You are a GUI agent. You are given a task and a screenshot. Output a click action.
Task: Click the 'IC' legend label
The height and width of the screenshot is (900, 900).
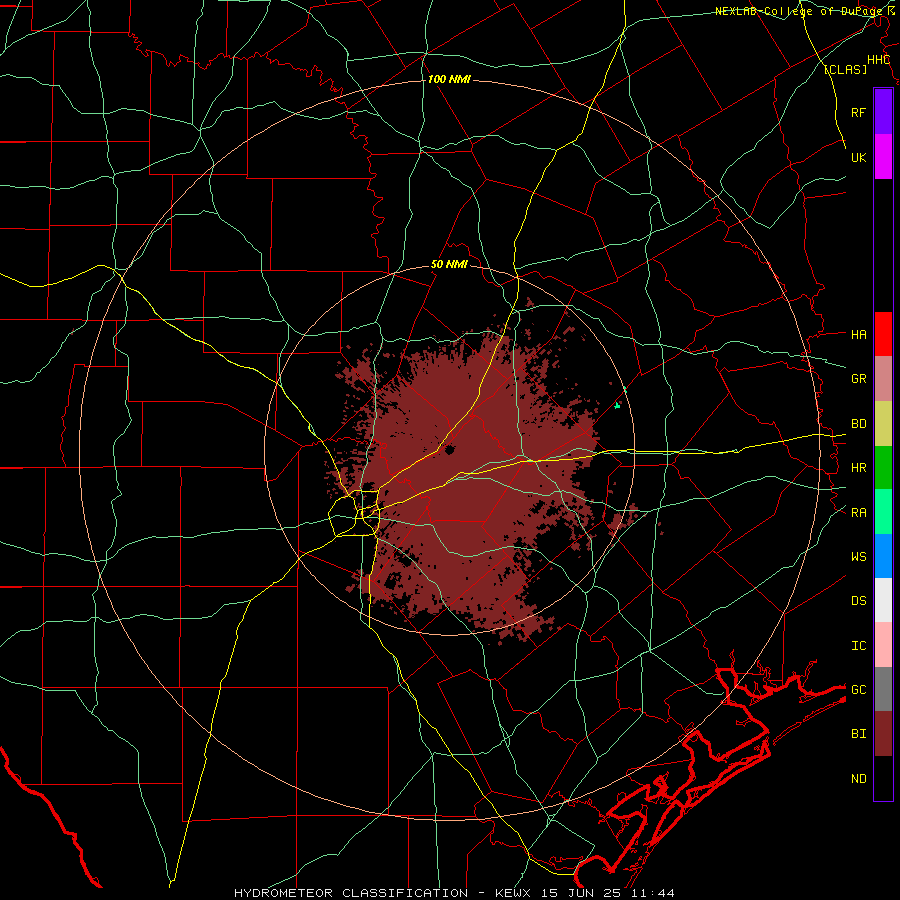click(x=858, y=646)
